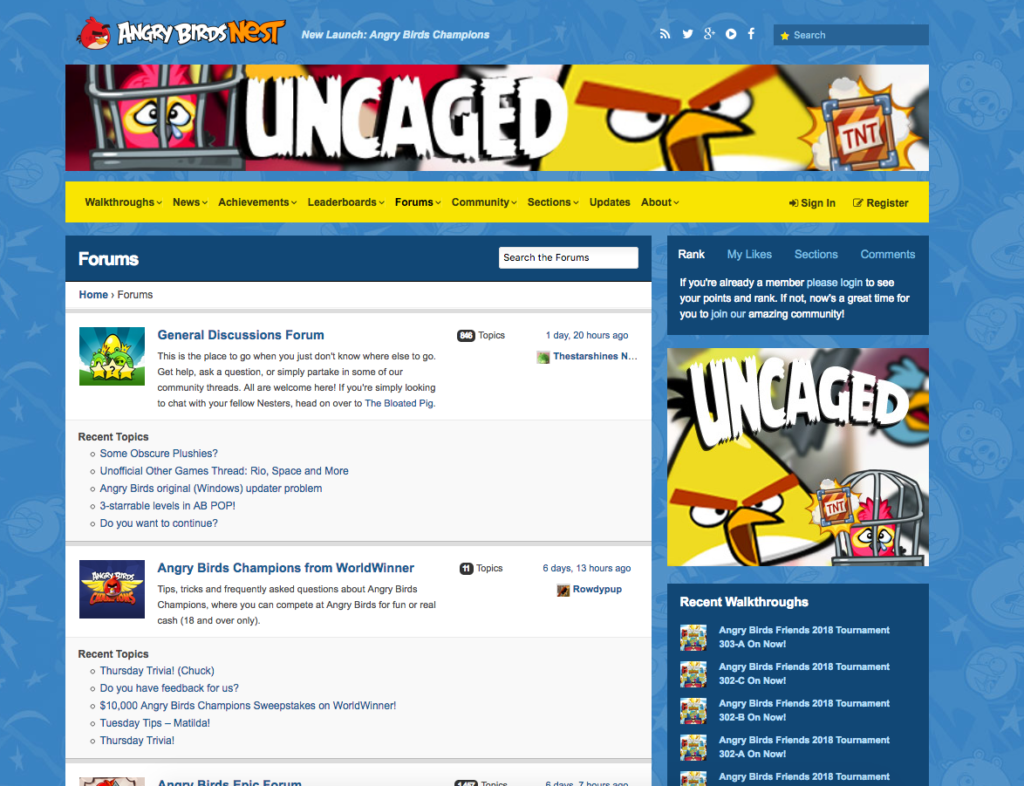Open the site's RSS feed icon
This screenshot has height=786, width=1024.
point(665,33)
